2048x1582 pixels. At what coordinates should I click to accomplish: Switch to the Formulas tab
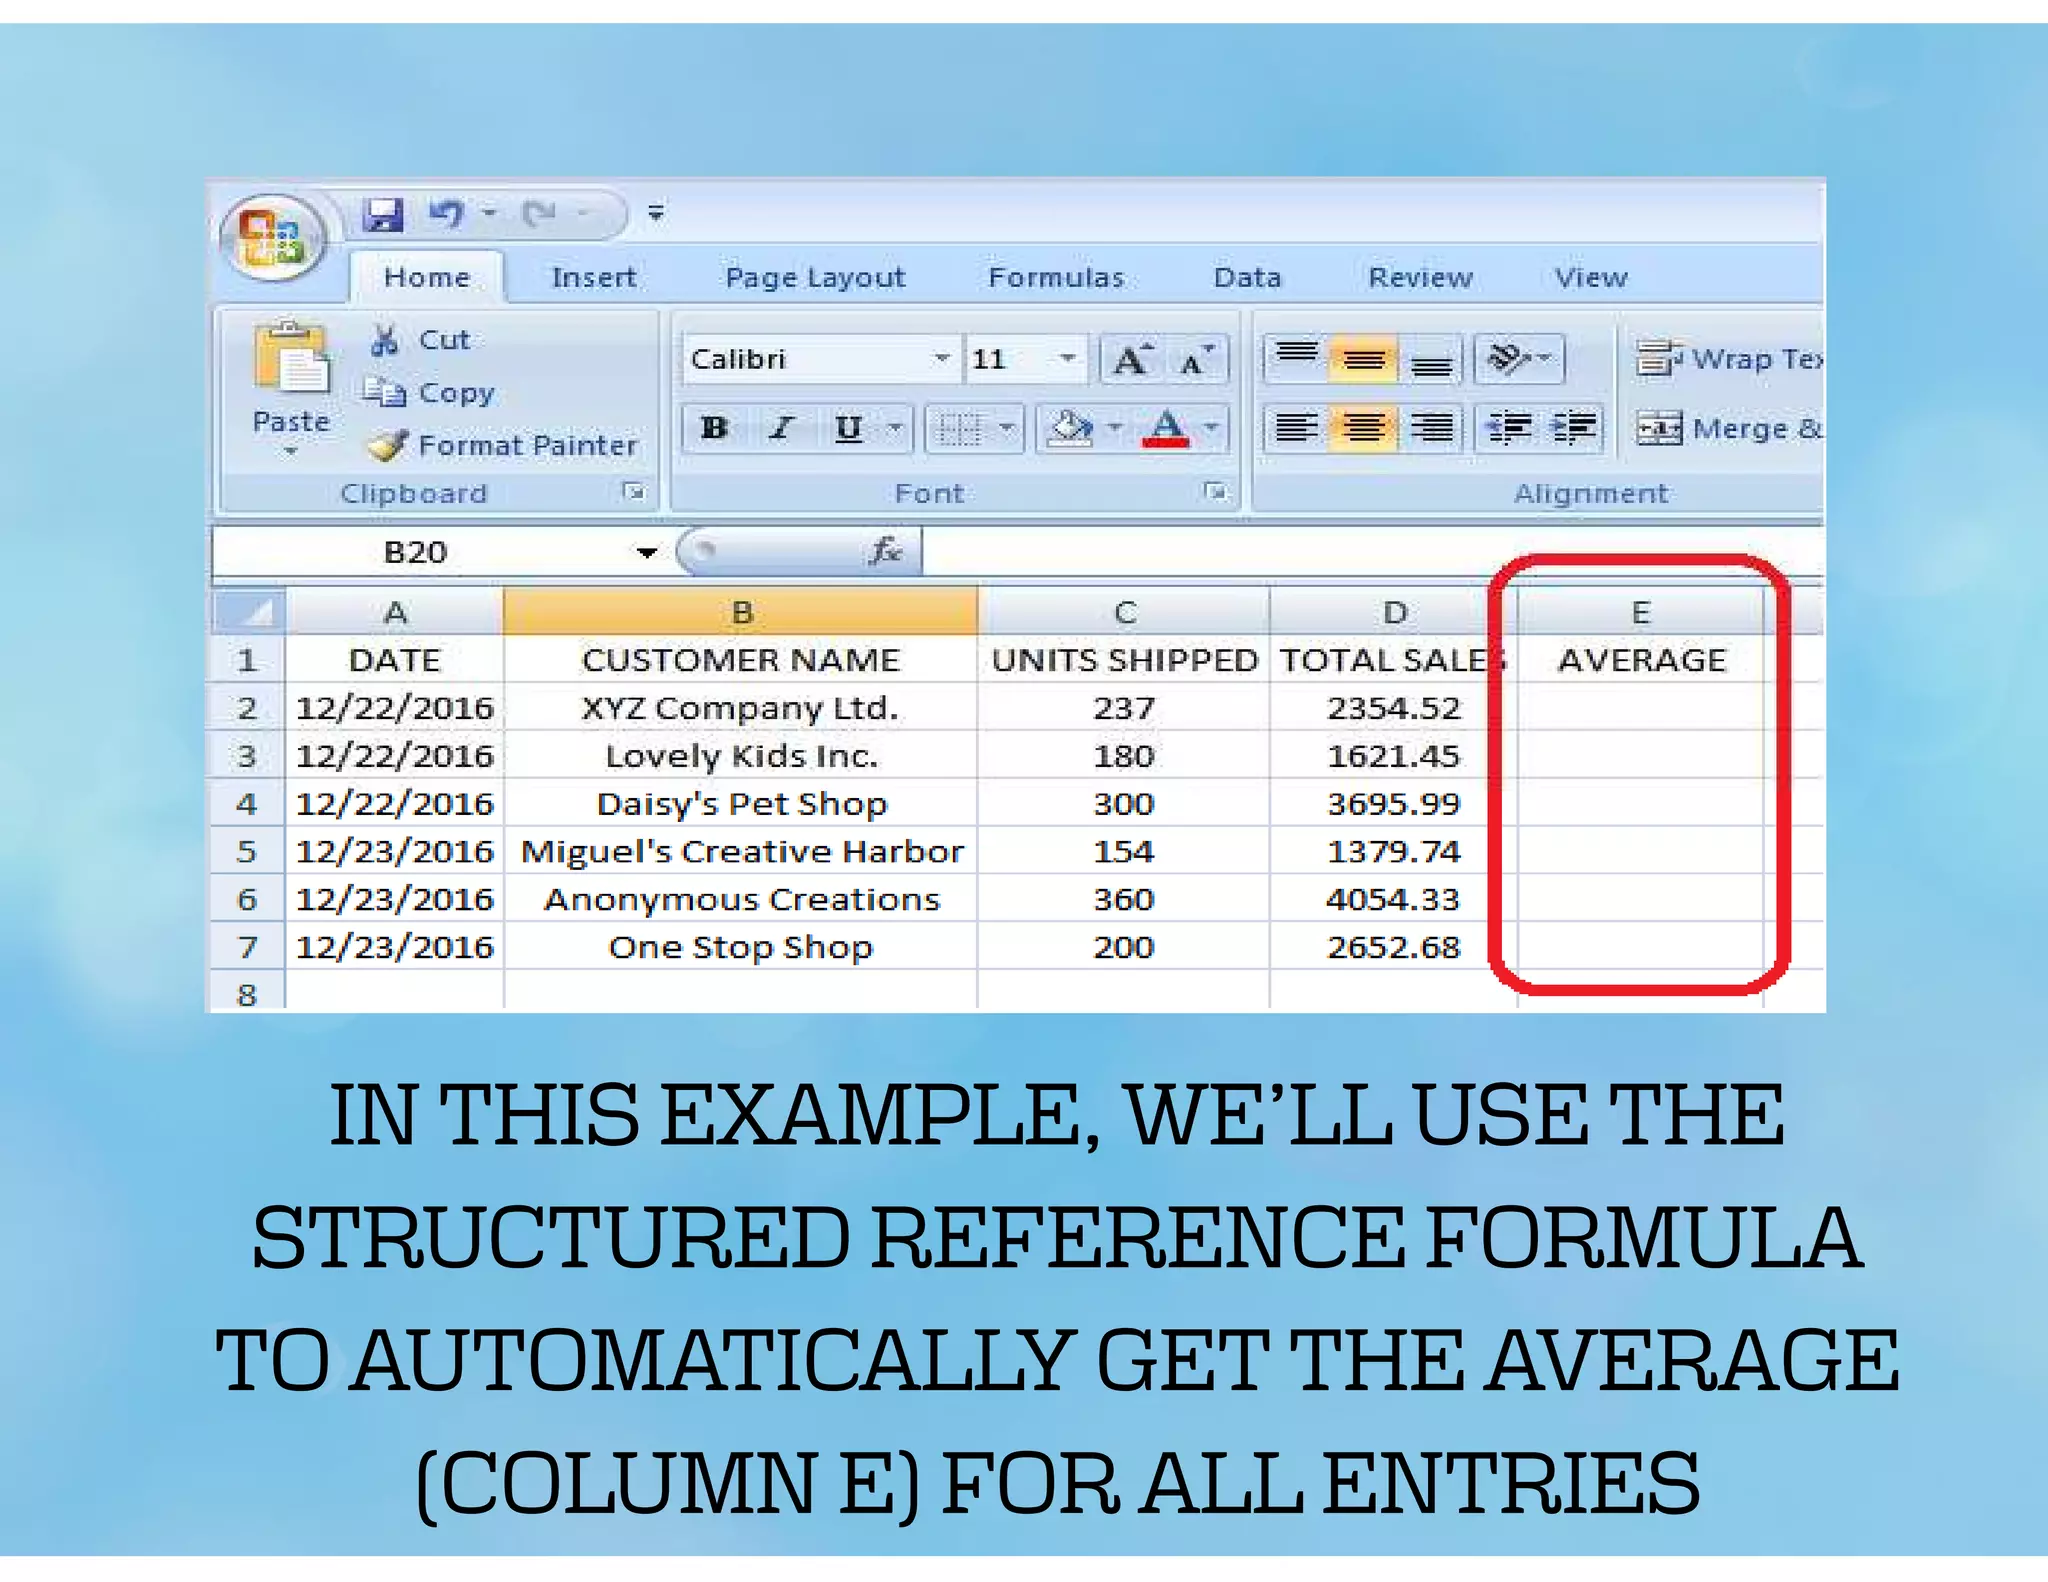point(1056,277)
